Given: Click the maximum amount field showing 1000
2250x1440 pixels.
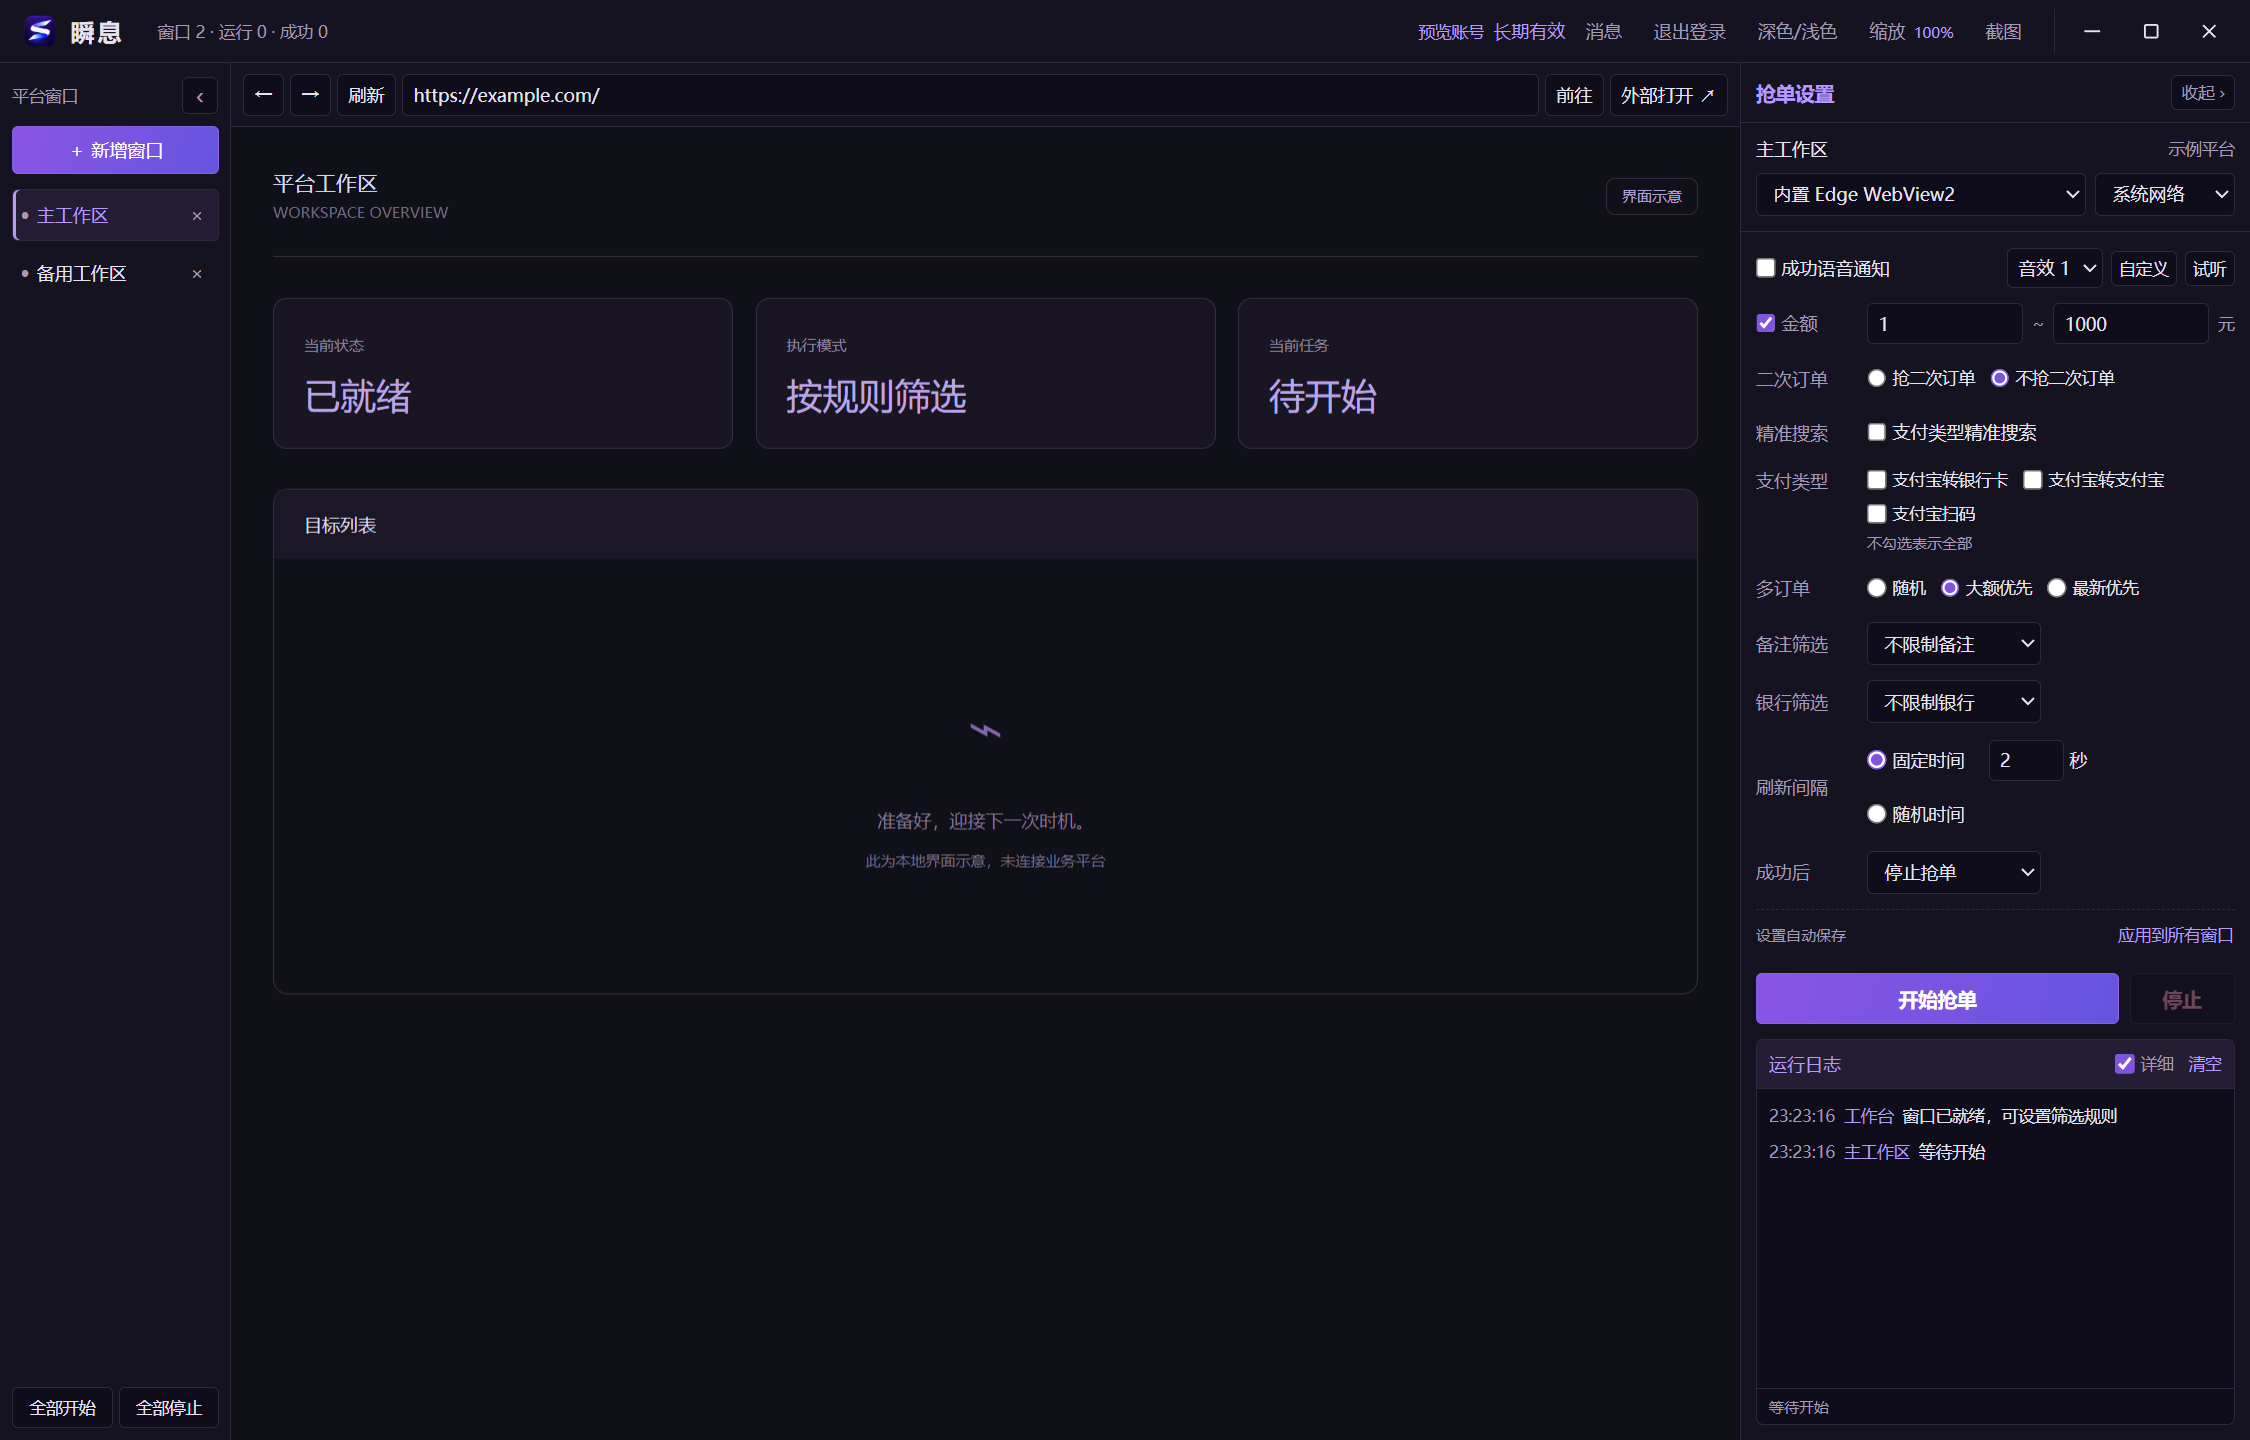Looking at the screenshot, I should pos(2130,324).
